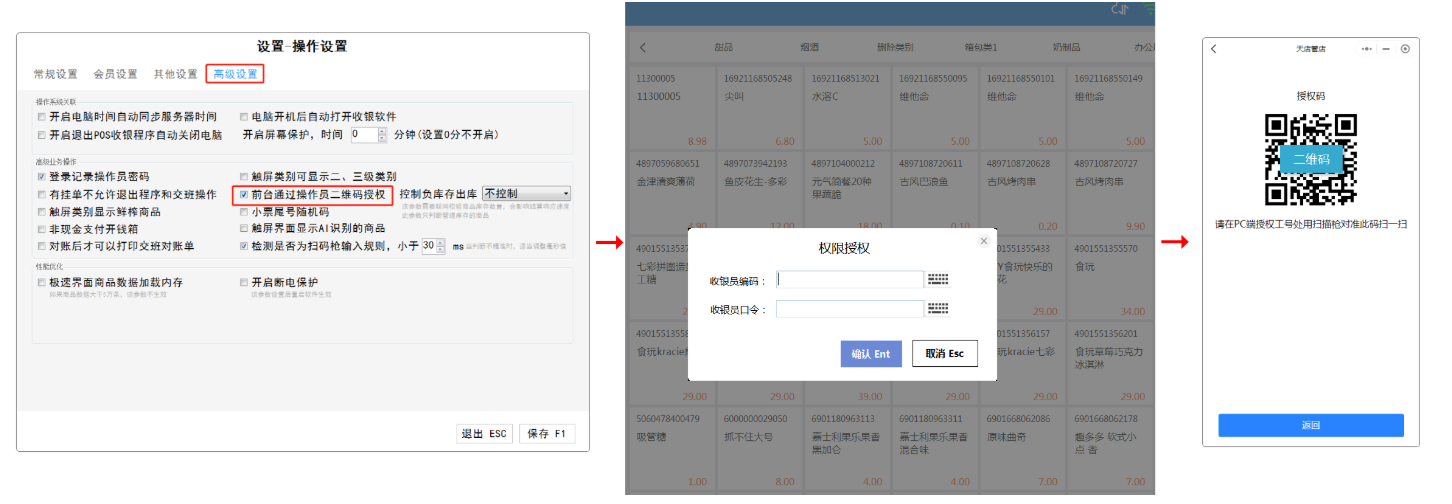The image size is (1452, 504).
Task: Open the 常规设置 tab
Action: pos(55,74)
